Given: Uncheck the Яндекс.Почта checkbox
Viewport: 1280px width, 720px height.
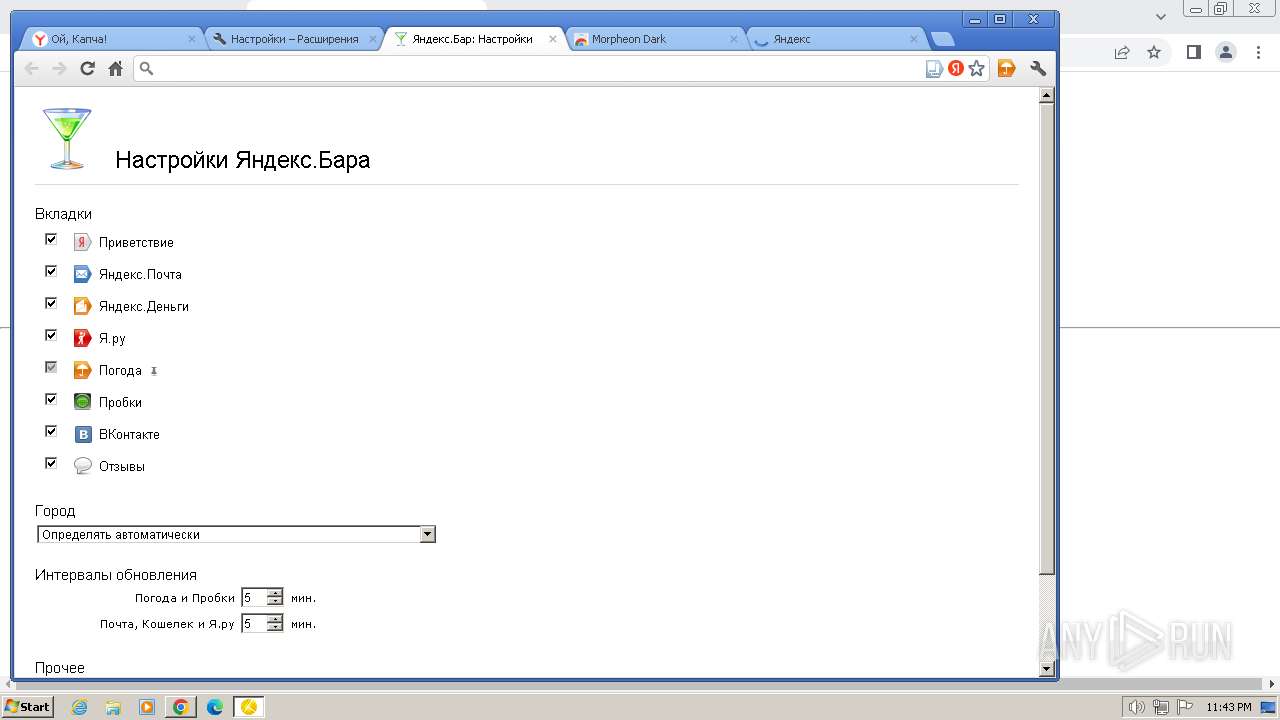Looking at the screenshot, I should pyautogui.click(x=51, y=271).
